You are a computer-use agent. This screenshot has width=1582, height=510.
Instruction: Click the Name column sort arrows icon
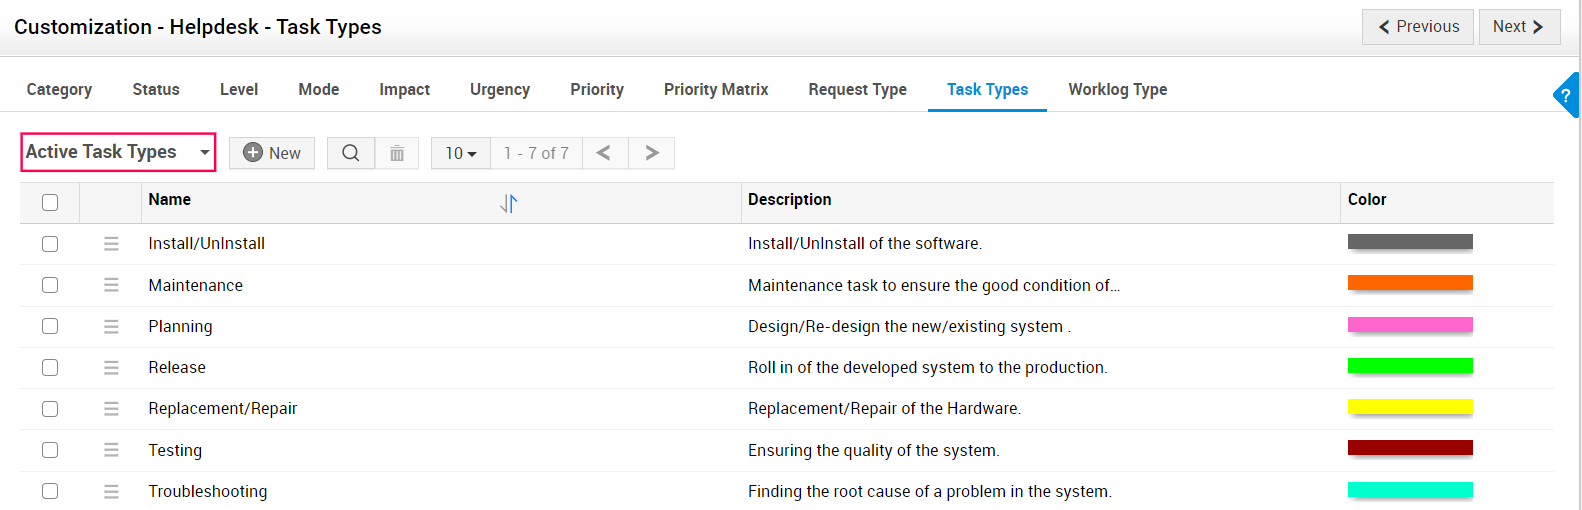coord(509,203)
